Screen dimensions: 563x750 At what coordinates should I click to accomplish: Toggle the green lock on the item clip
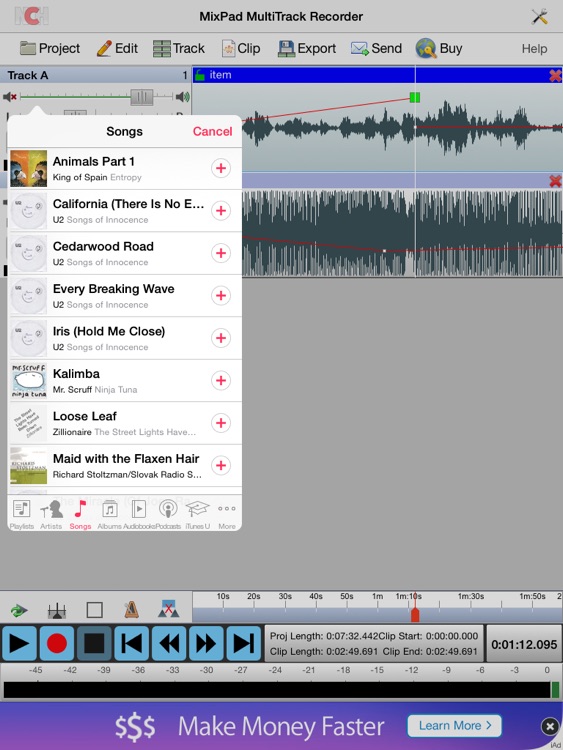(x=199, y=75)
